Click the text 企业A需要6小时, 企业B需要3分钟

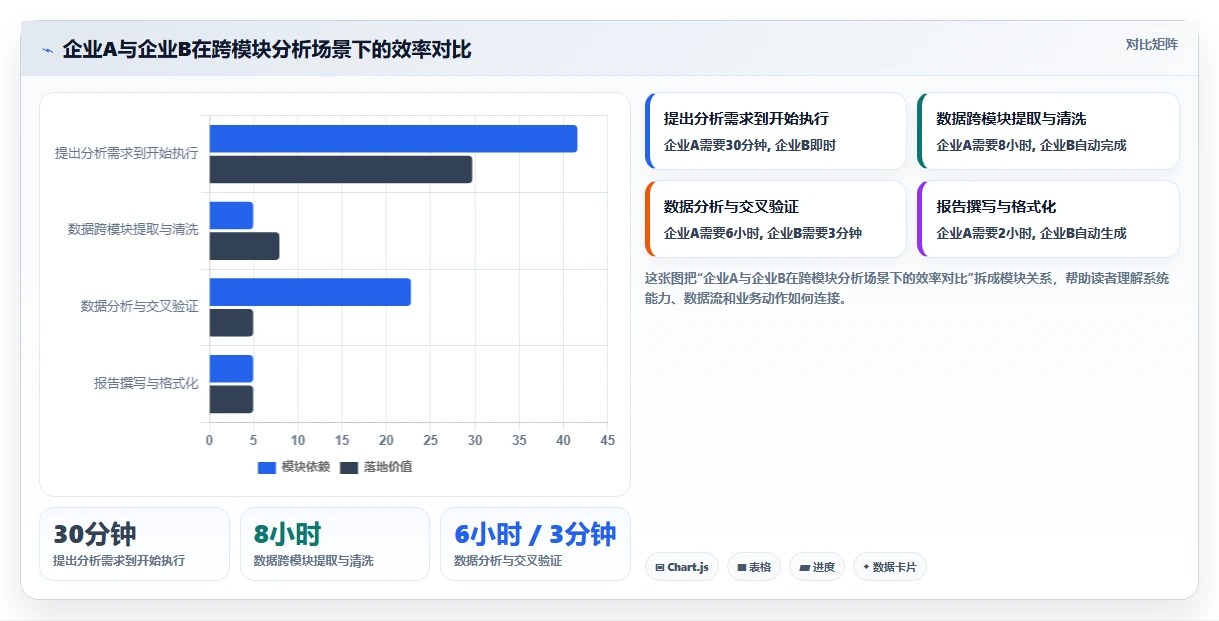pyautogui.click(x=762, y=233)
